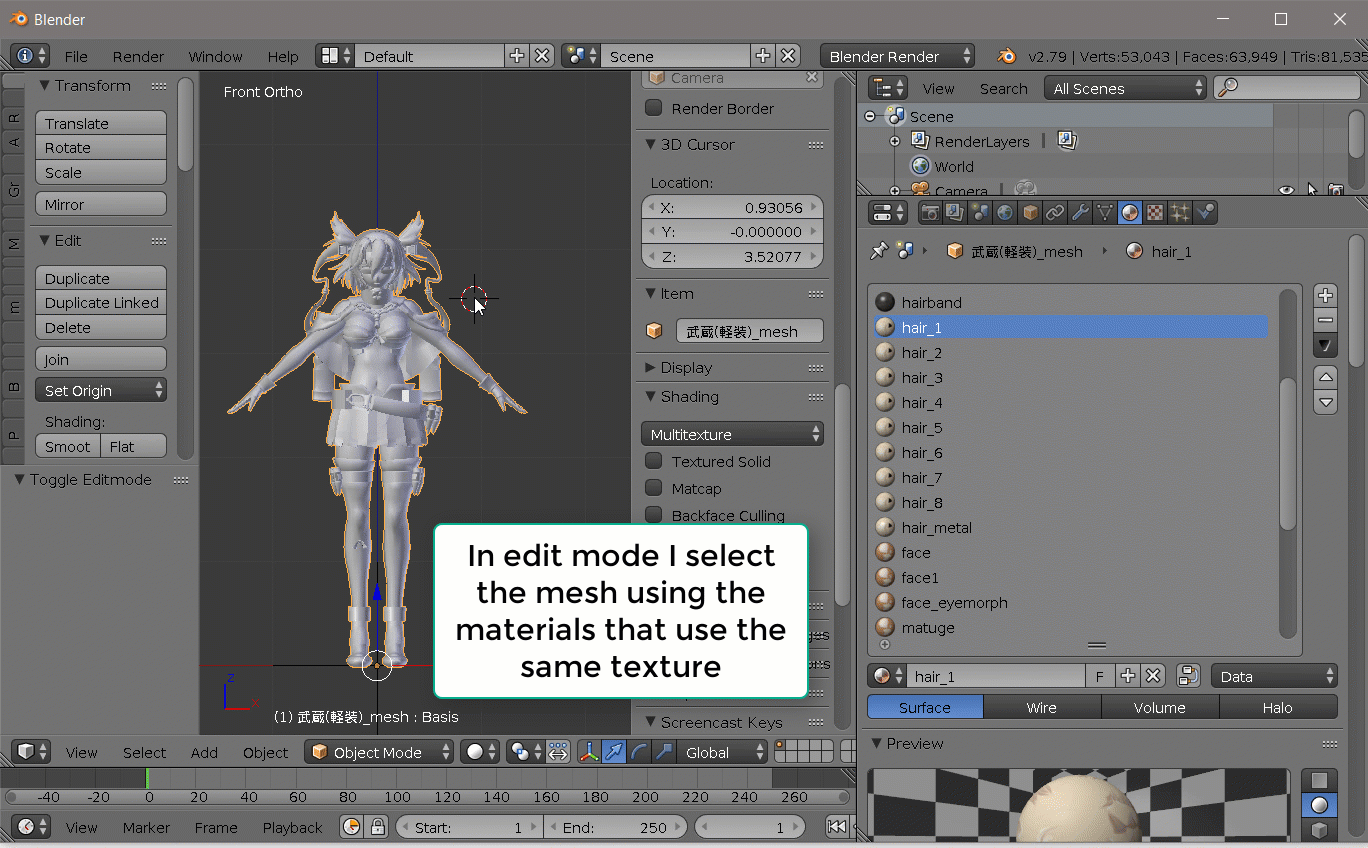
Task: Select the translate manipulator arrow icon
Action: click(614, 752)
